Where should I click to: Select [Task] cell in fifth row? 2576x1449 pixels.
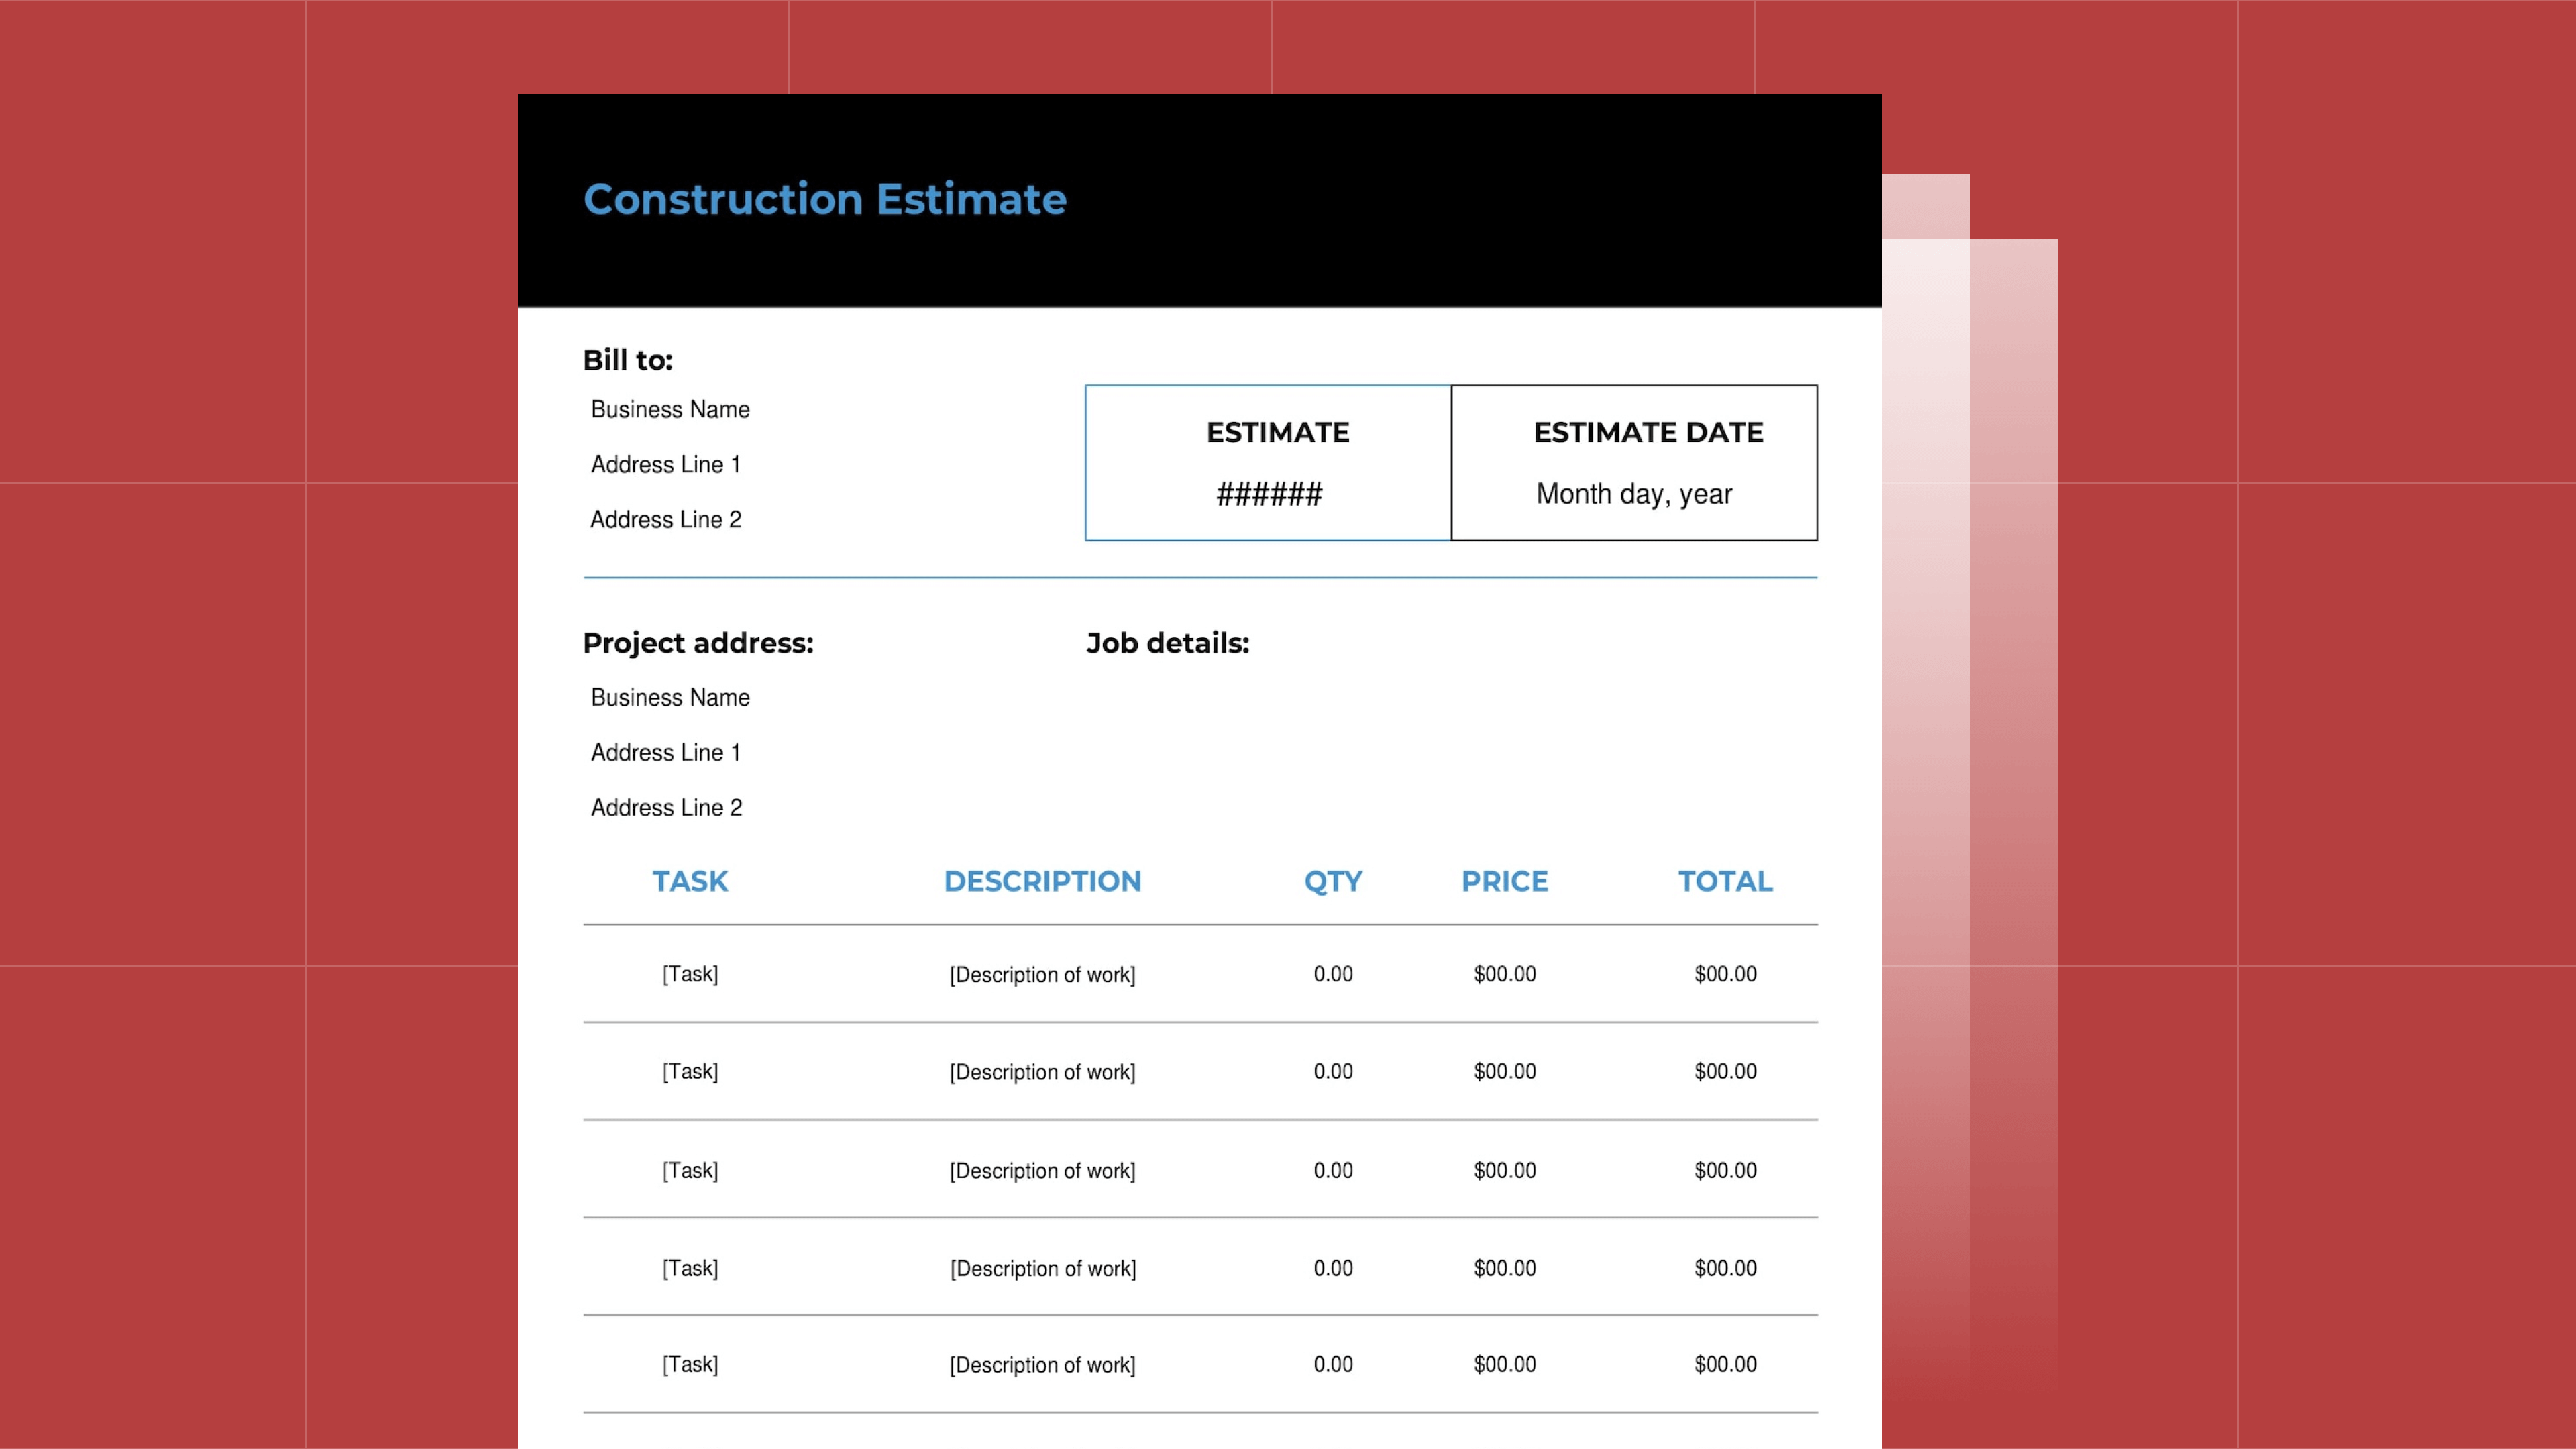point(690,1364)
